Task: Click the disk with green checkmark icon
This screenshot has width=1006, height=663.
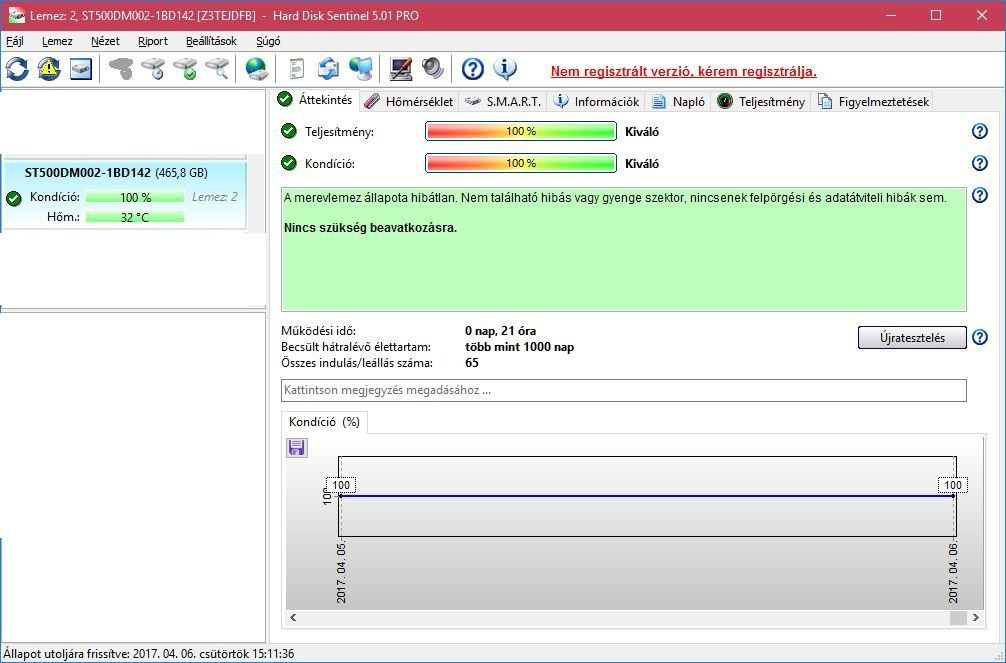Action: point(186,69)
